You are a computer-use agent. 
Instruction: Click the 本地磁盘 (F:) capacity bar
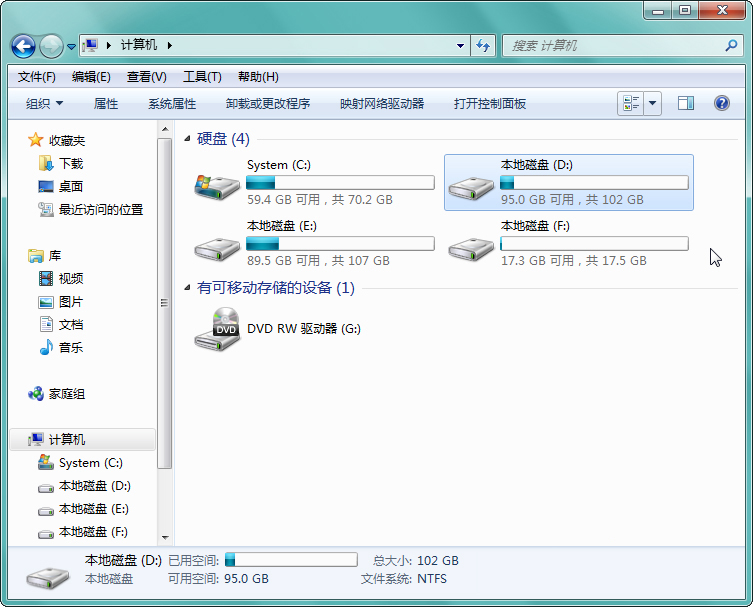pyautogui.click(x=594, y=243)
